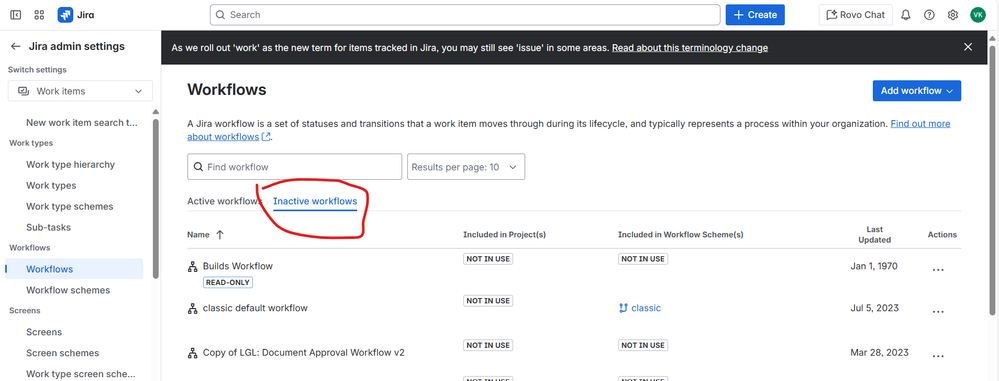Image resolution: width=999 pixels, height=381 pixels.
Task: Open Work types in the sidebar
Action: [51, 185]
